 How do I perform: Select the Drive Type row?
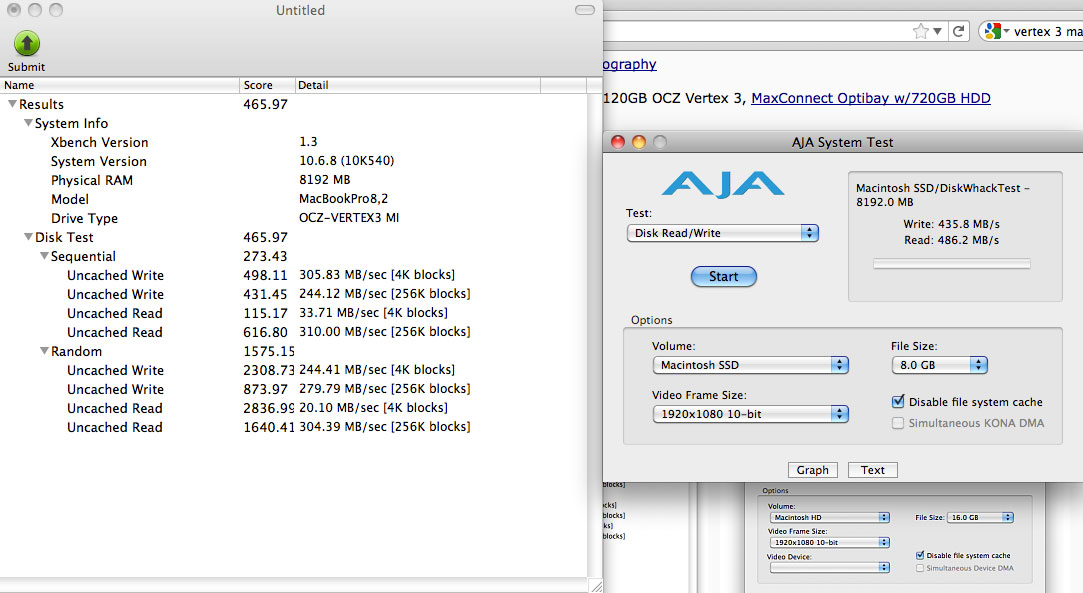[294, 217]
